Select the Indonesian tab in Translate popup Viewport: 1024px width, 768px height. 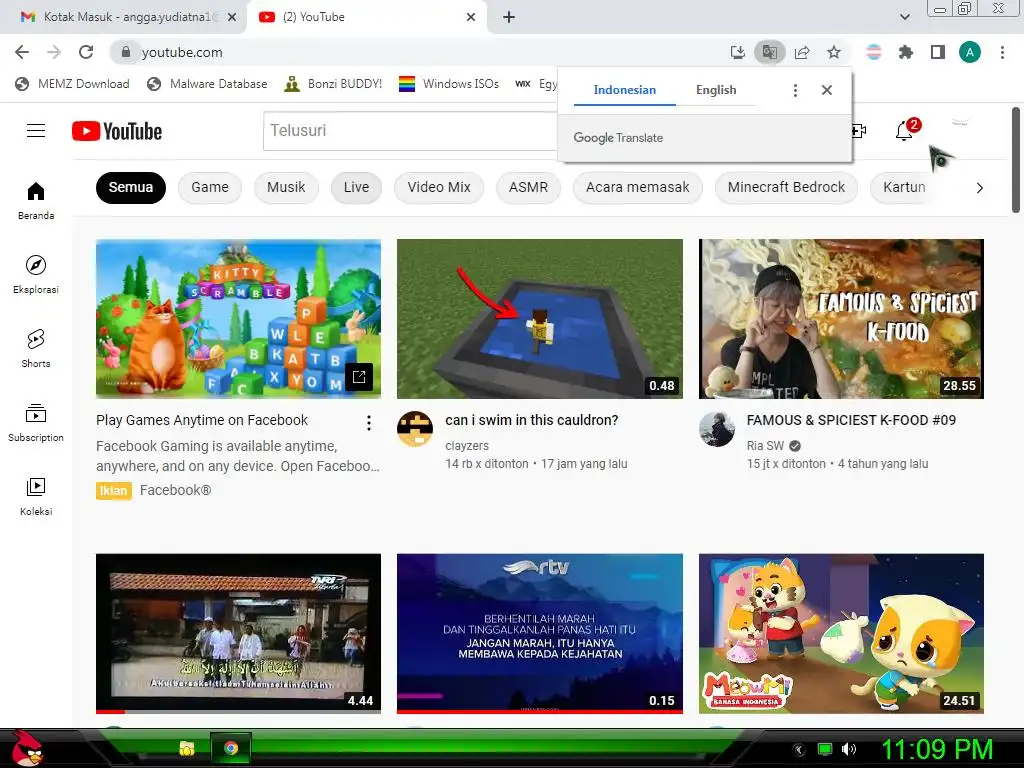624,90
